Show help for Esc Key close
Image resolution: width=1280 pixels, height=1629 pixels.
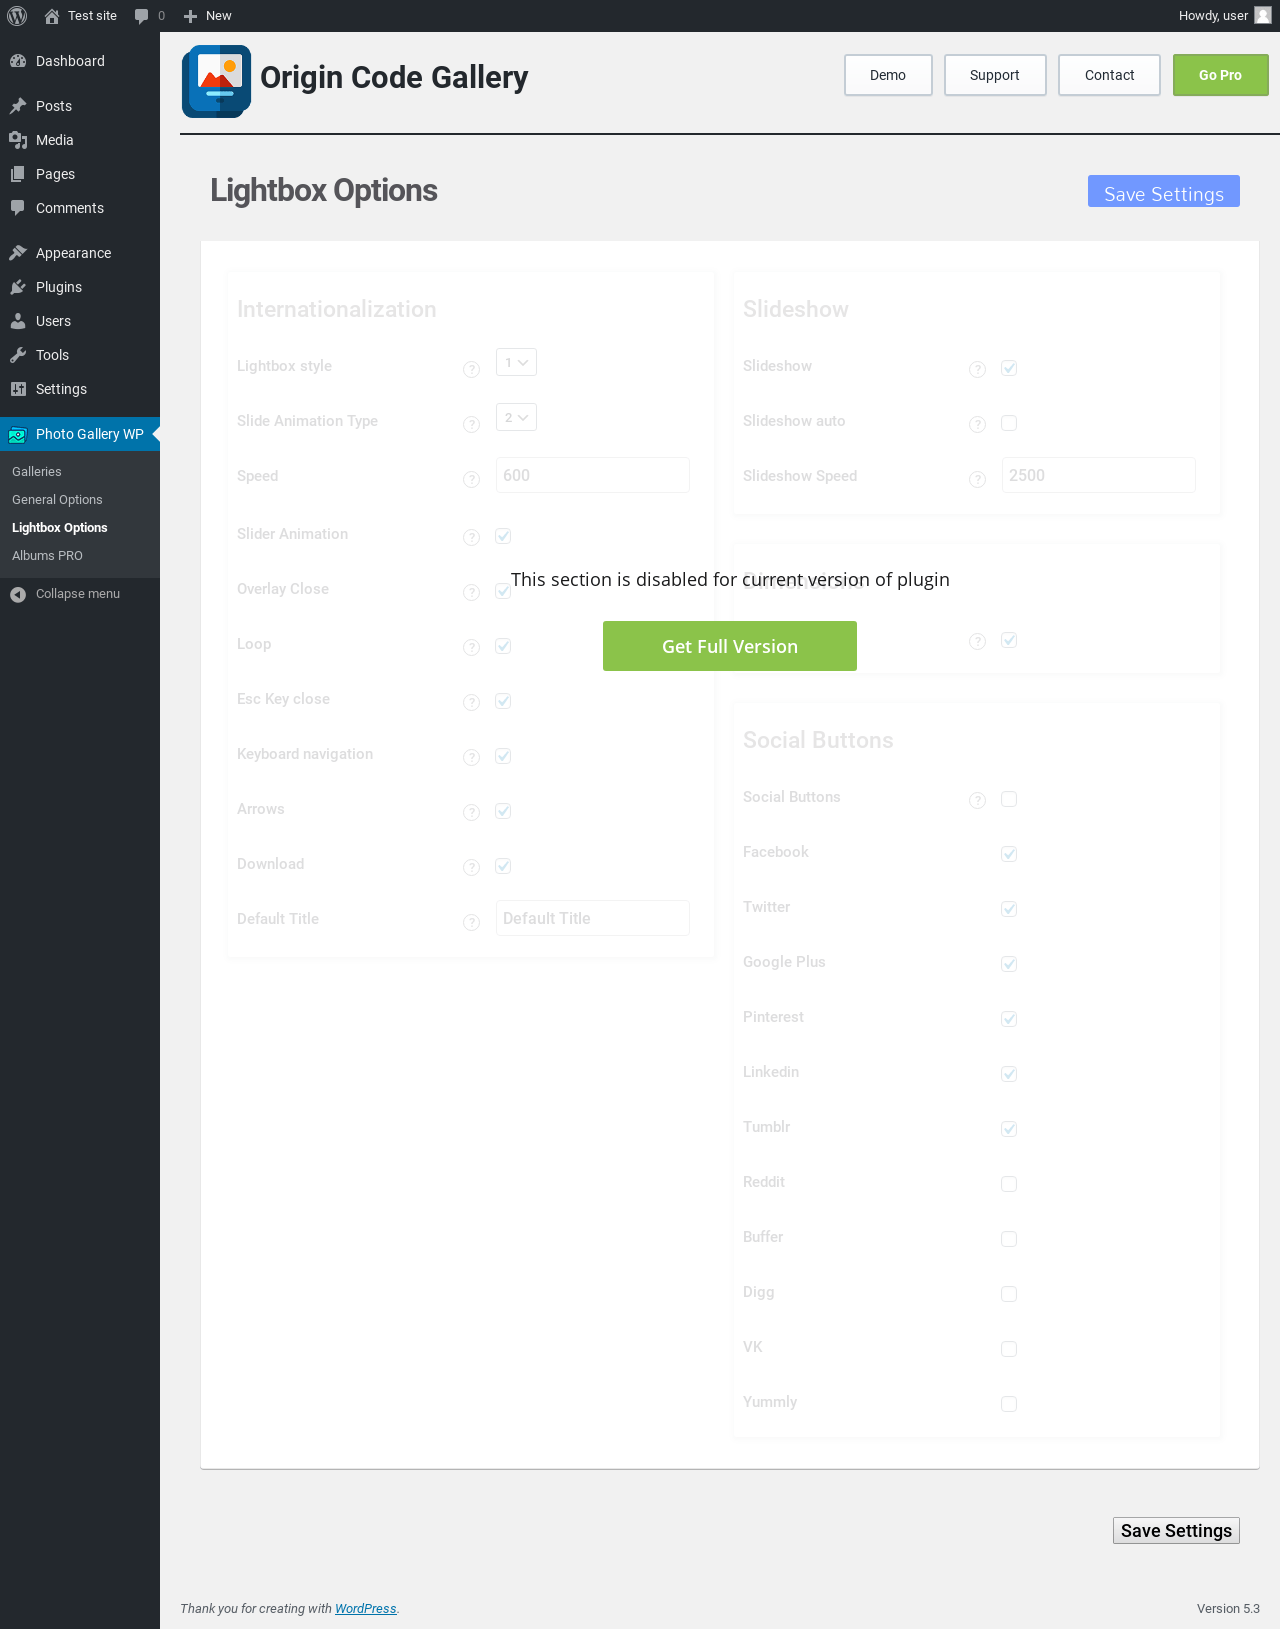tap(472, 703)
